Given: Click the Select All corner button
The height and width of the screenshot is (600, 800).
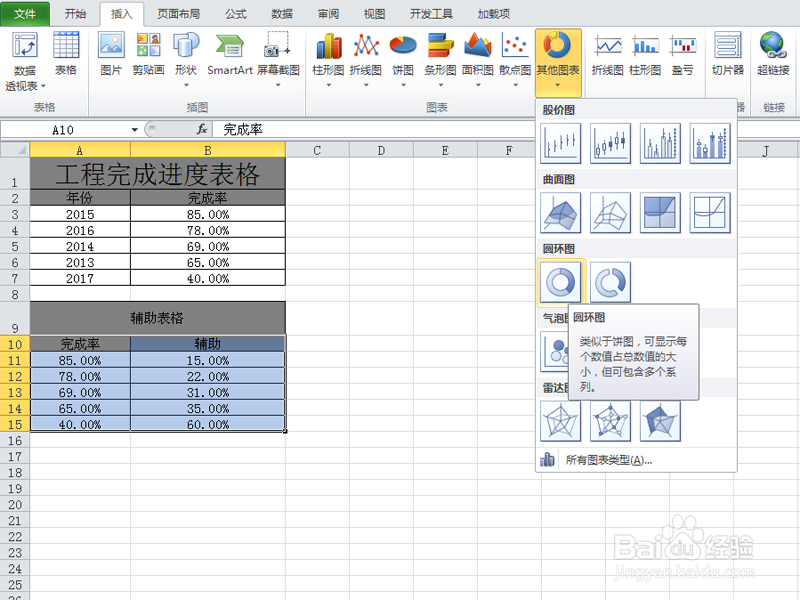Looking at the screenshot, I should tap(15, 151).
